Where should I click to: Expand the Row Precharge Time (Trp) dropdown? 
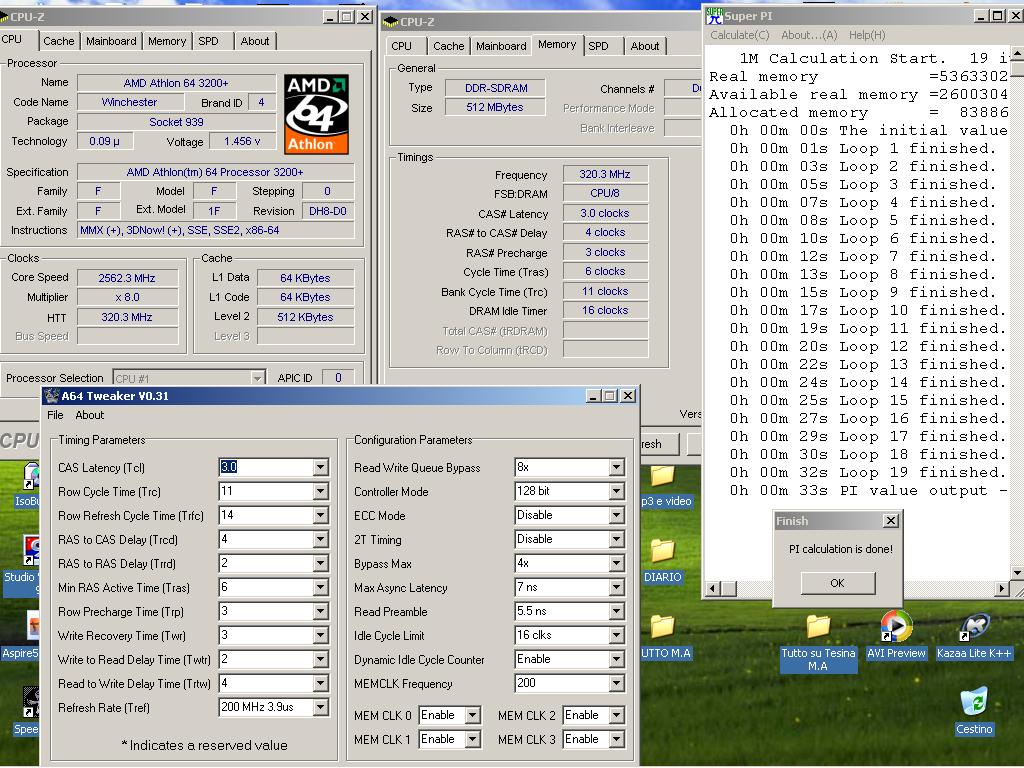[x=320, y=612]
